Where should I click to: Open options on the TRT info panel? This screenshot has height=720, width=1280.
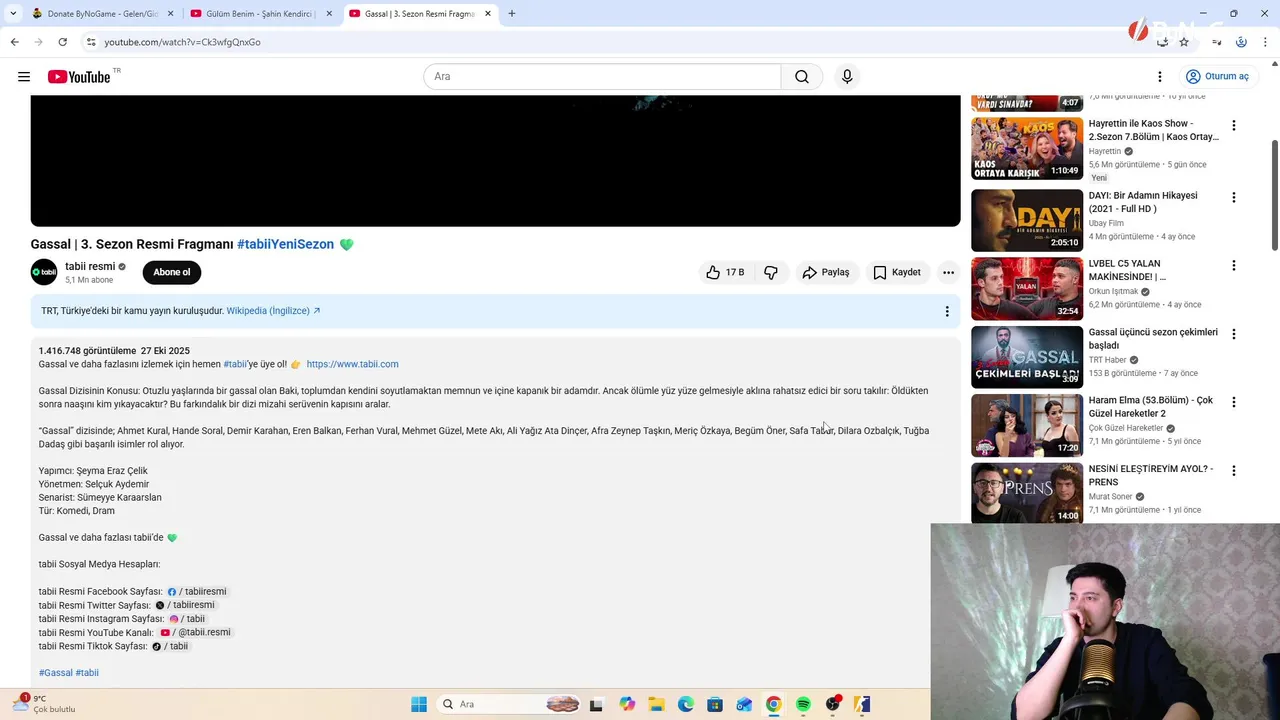tap(947, 311)
